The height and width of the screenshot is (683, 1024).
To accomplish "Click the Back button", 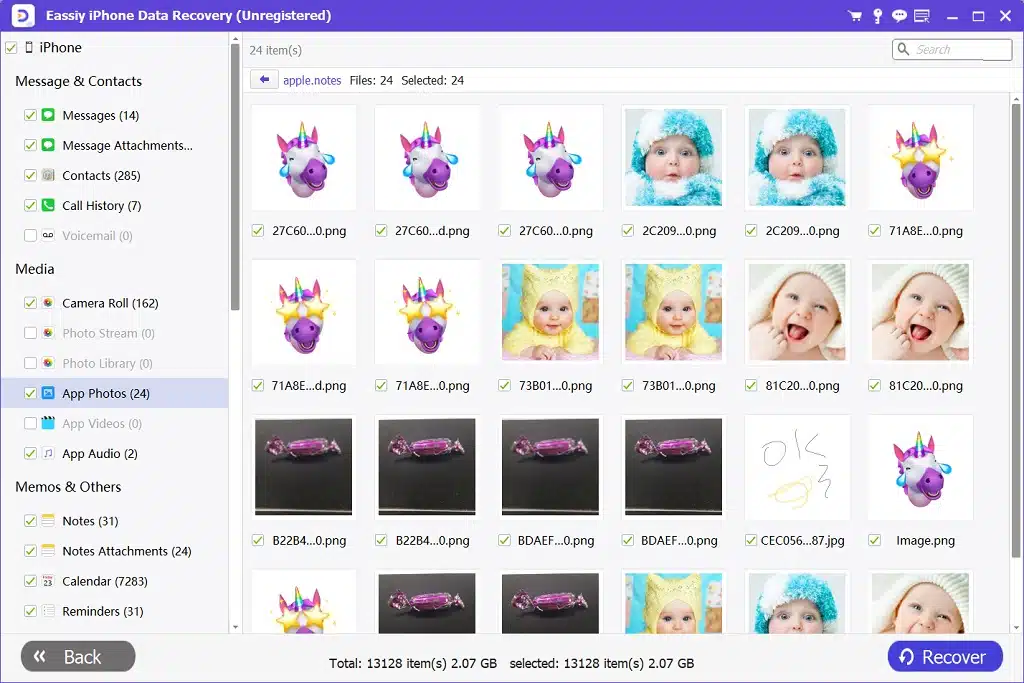I will click(78, 657).
